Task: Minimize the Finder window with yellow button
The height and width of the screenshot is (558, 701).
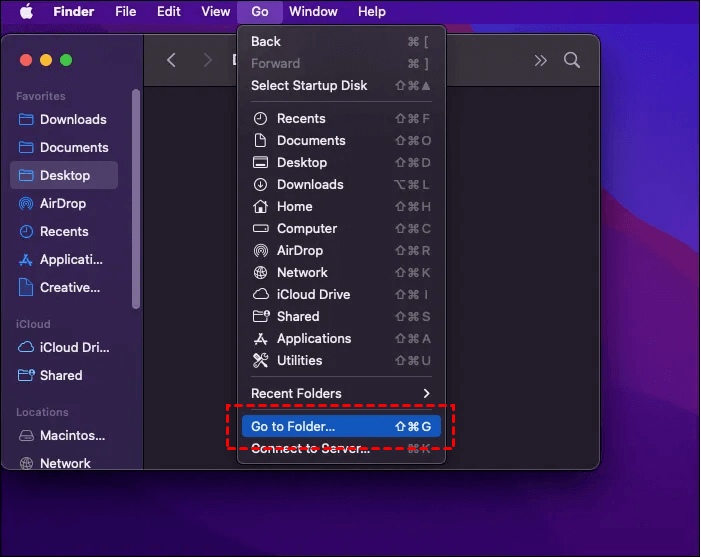Action: (46, 60)
